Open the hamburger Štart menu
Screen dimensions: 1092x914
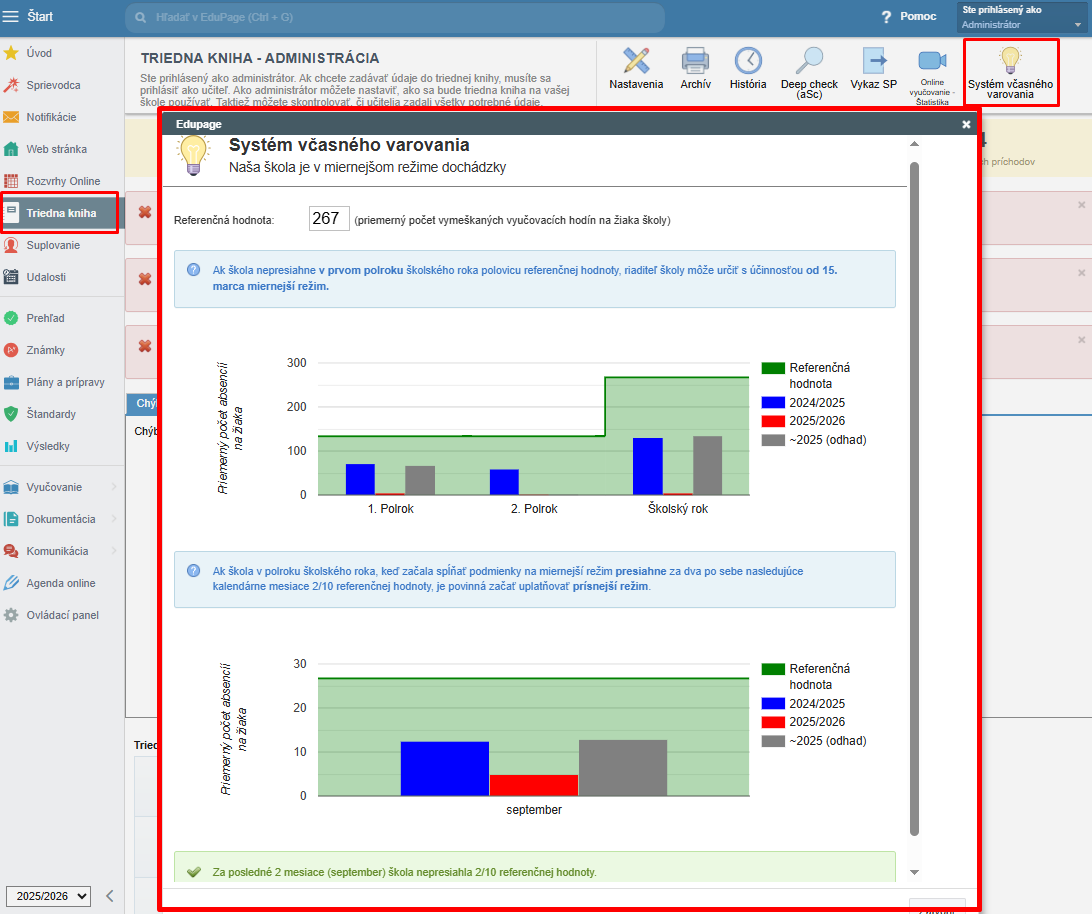[x=11, y=16]
